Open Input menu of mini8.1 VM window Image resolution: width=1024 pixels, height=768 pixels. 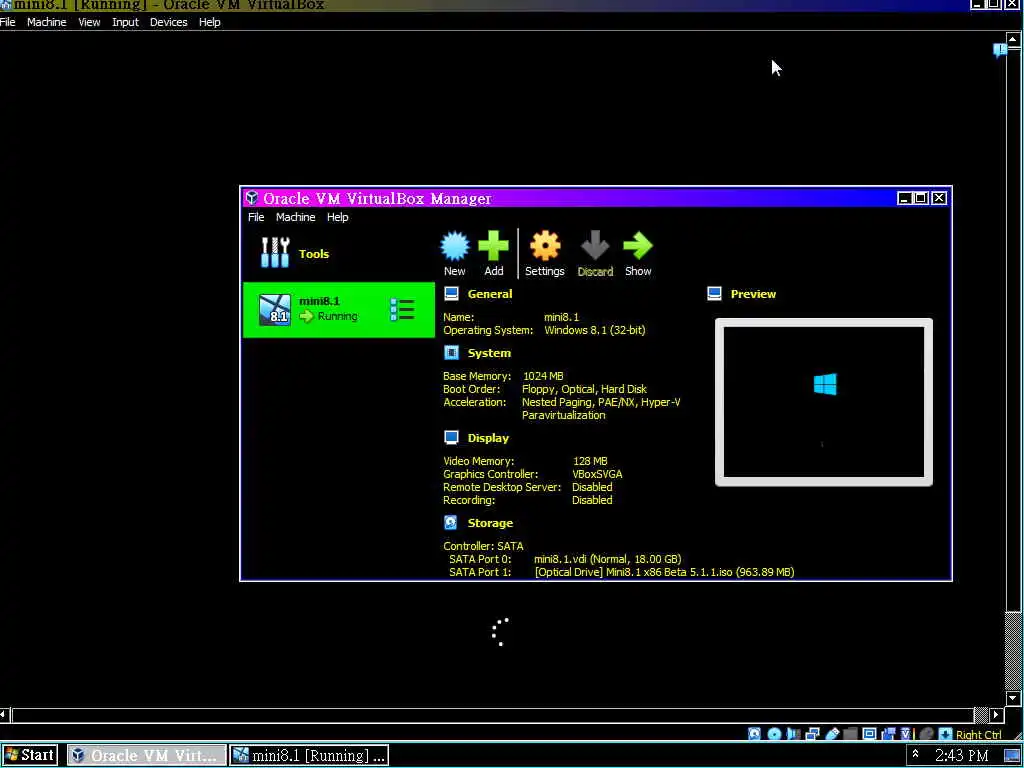pos(125,22)
